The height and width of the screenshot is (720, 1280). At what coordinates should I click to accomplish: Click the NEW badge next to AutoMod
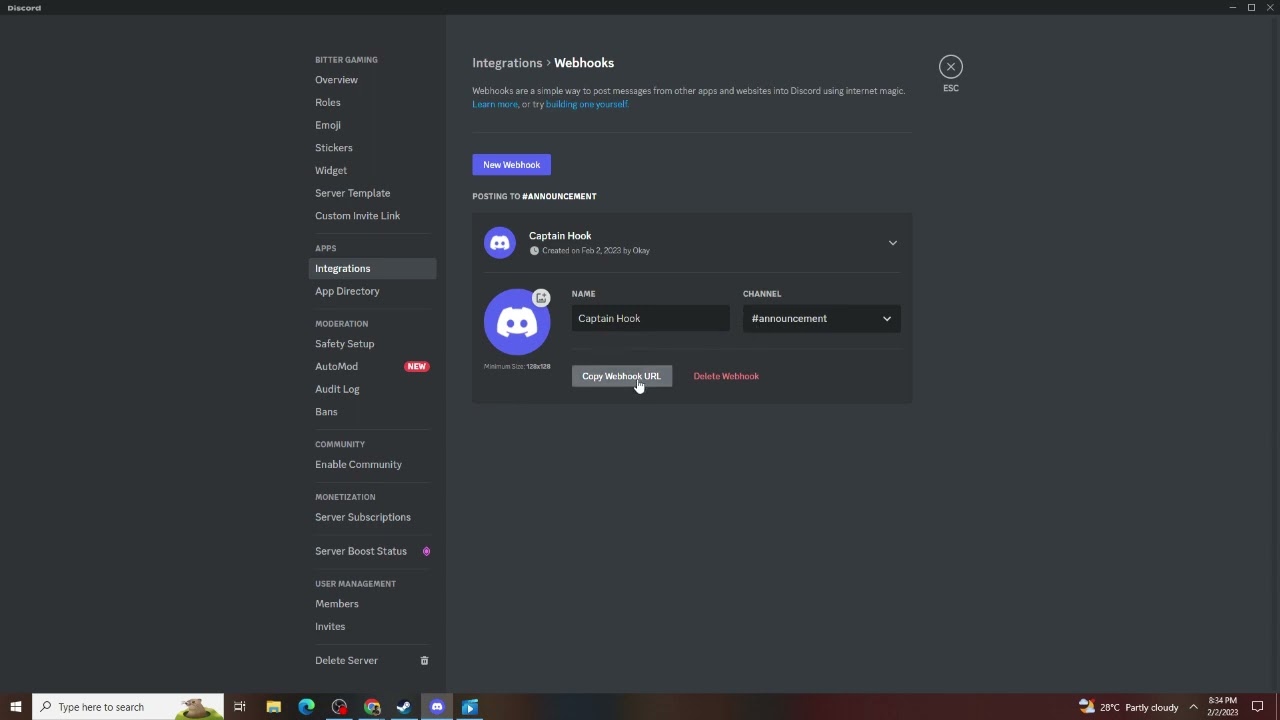pyautogui.click(x=417, y=367)
